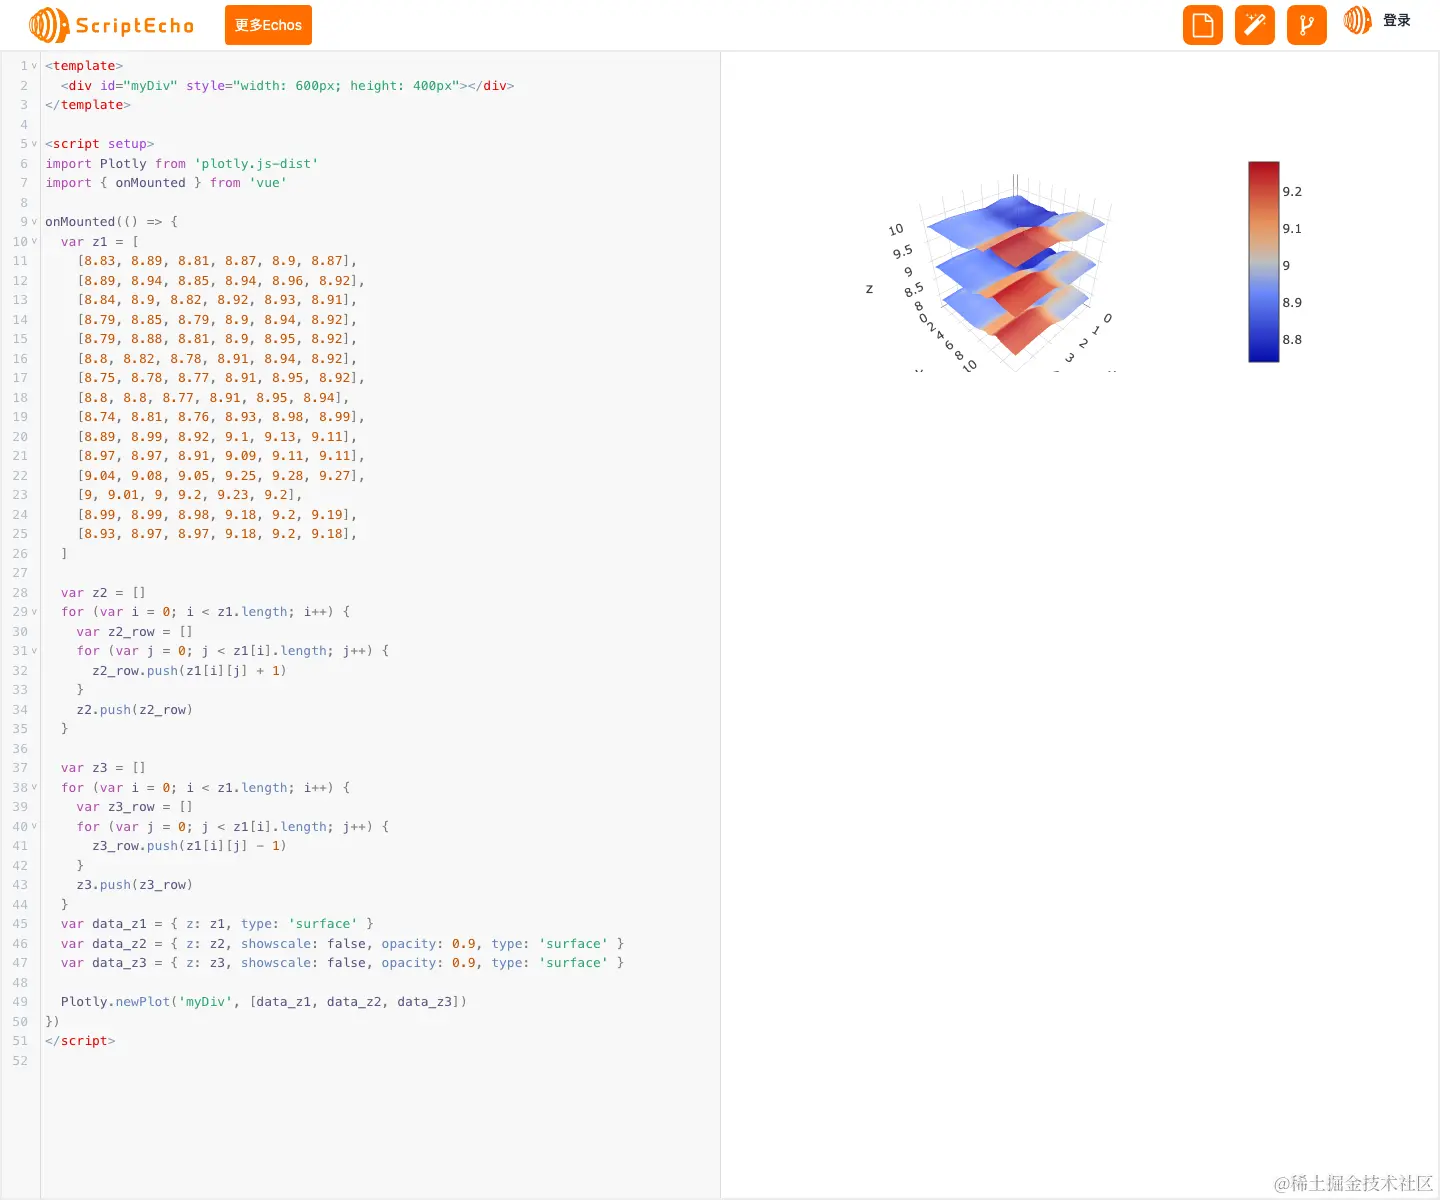Viewport: 1440px width, 1200px height.
Task: Click the 更多Echos button
Action: click(268, 25)
